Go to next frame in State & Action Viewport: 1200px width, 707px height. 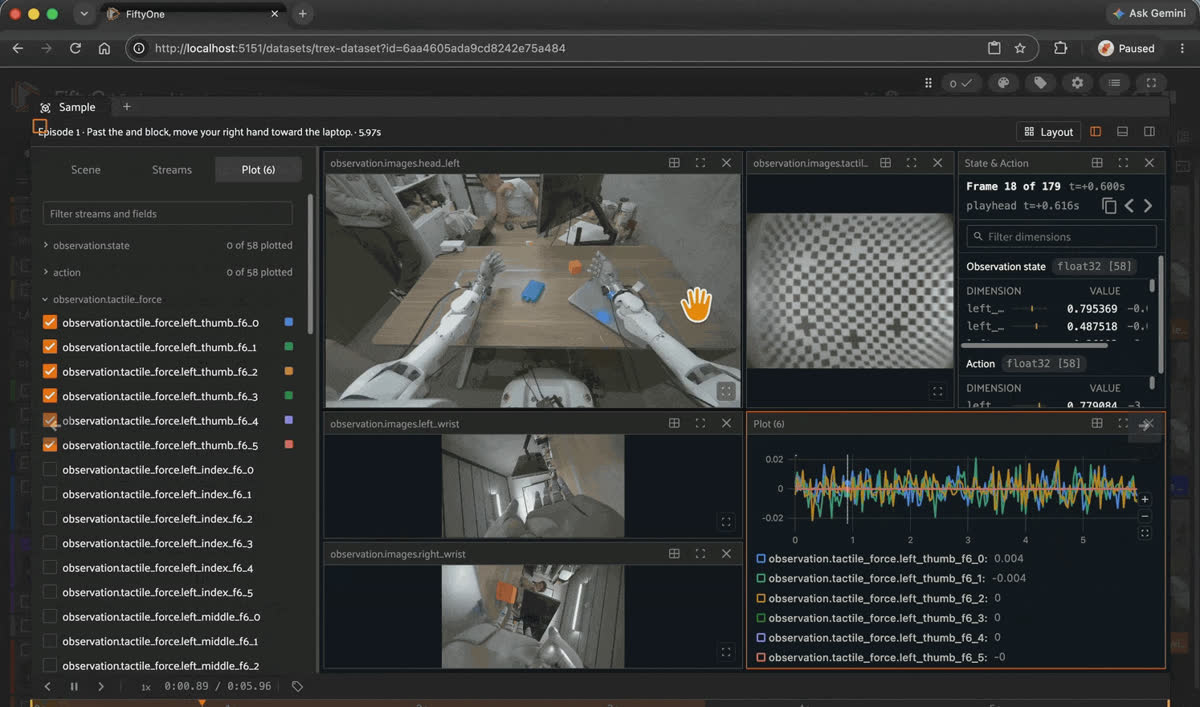coord(1148,205)
